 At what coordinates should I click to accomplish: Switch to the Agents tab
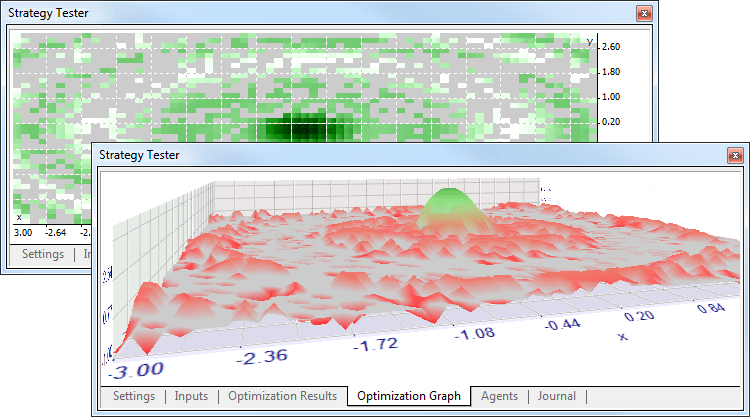499,396
